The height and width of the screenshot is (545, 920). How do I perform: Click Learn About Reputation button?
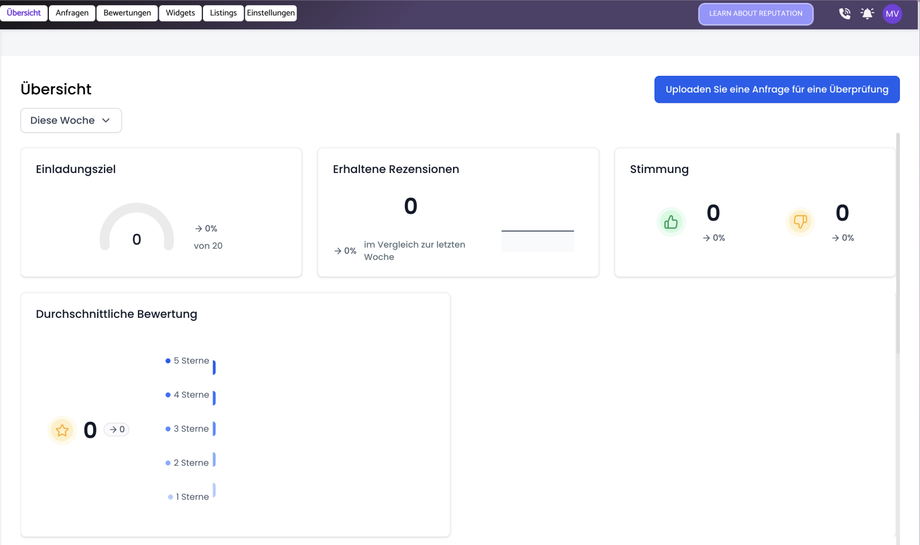click(x=756, y=13)
